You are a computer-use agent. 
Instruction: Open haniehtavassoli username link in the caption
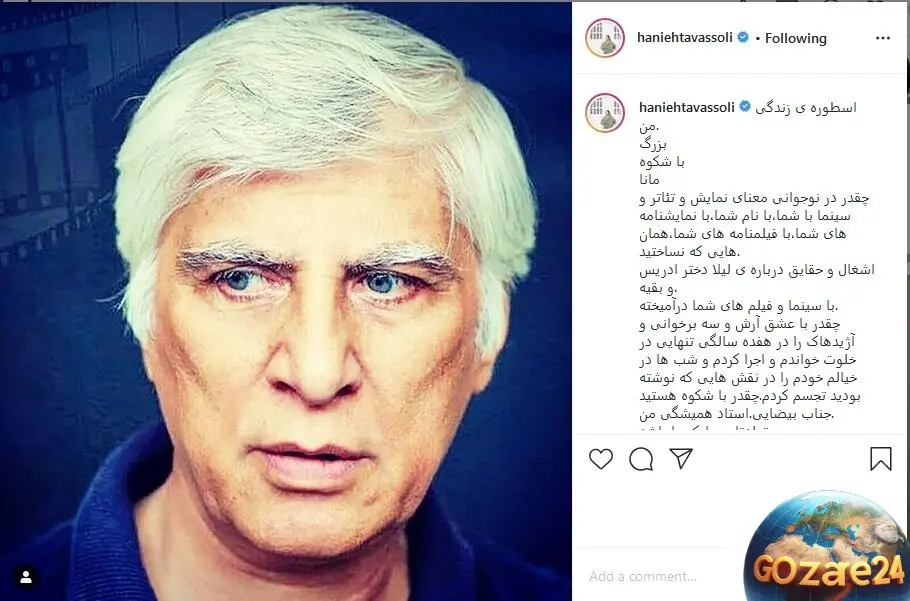tap(687, 107)
